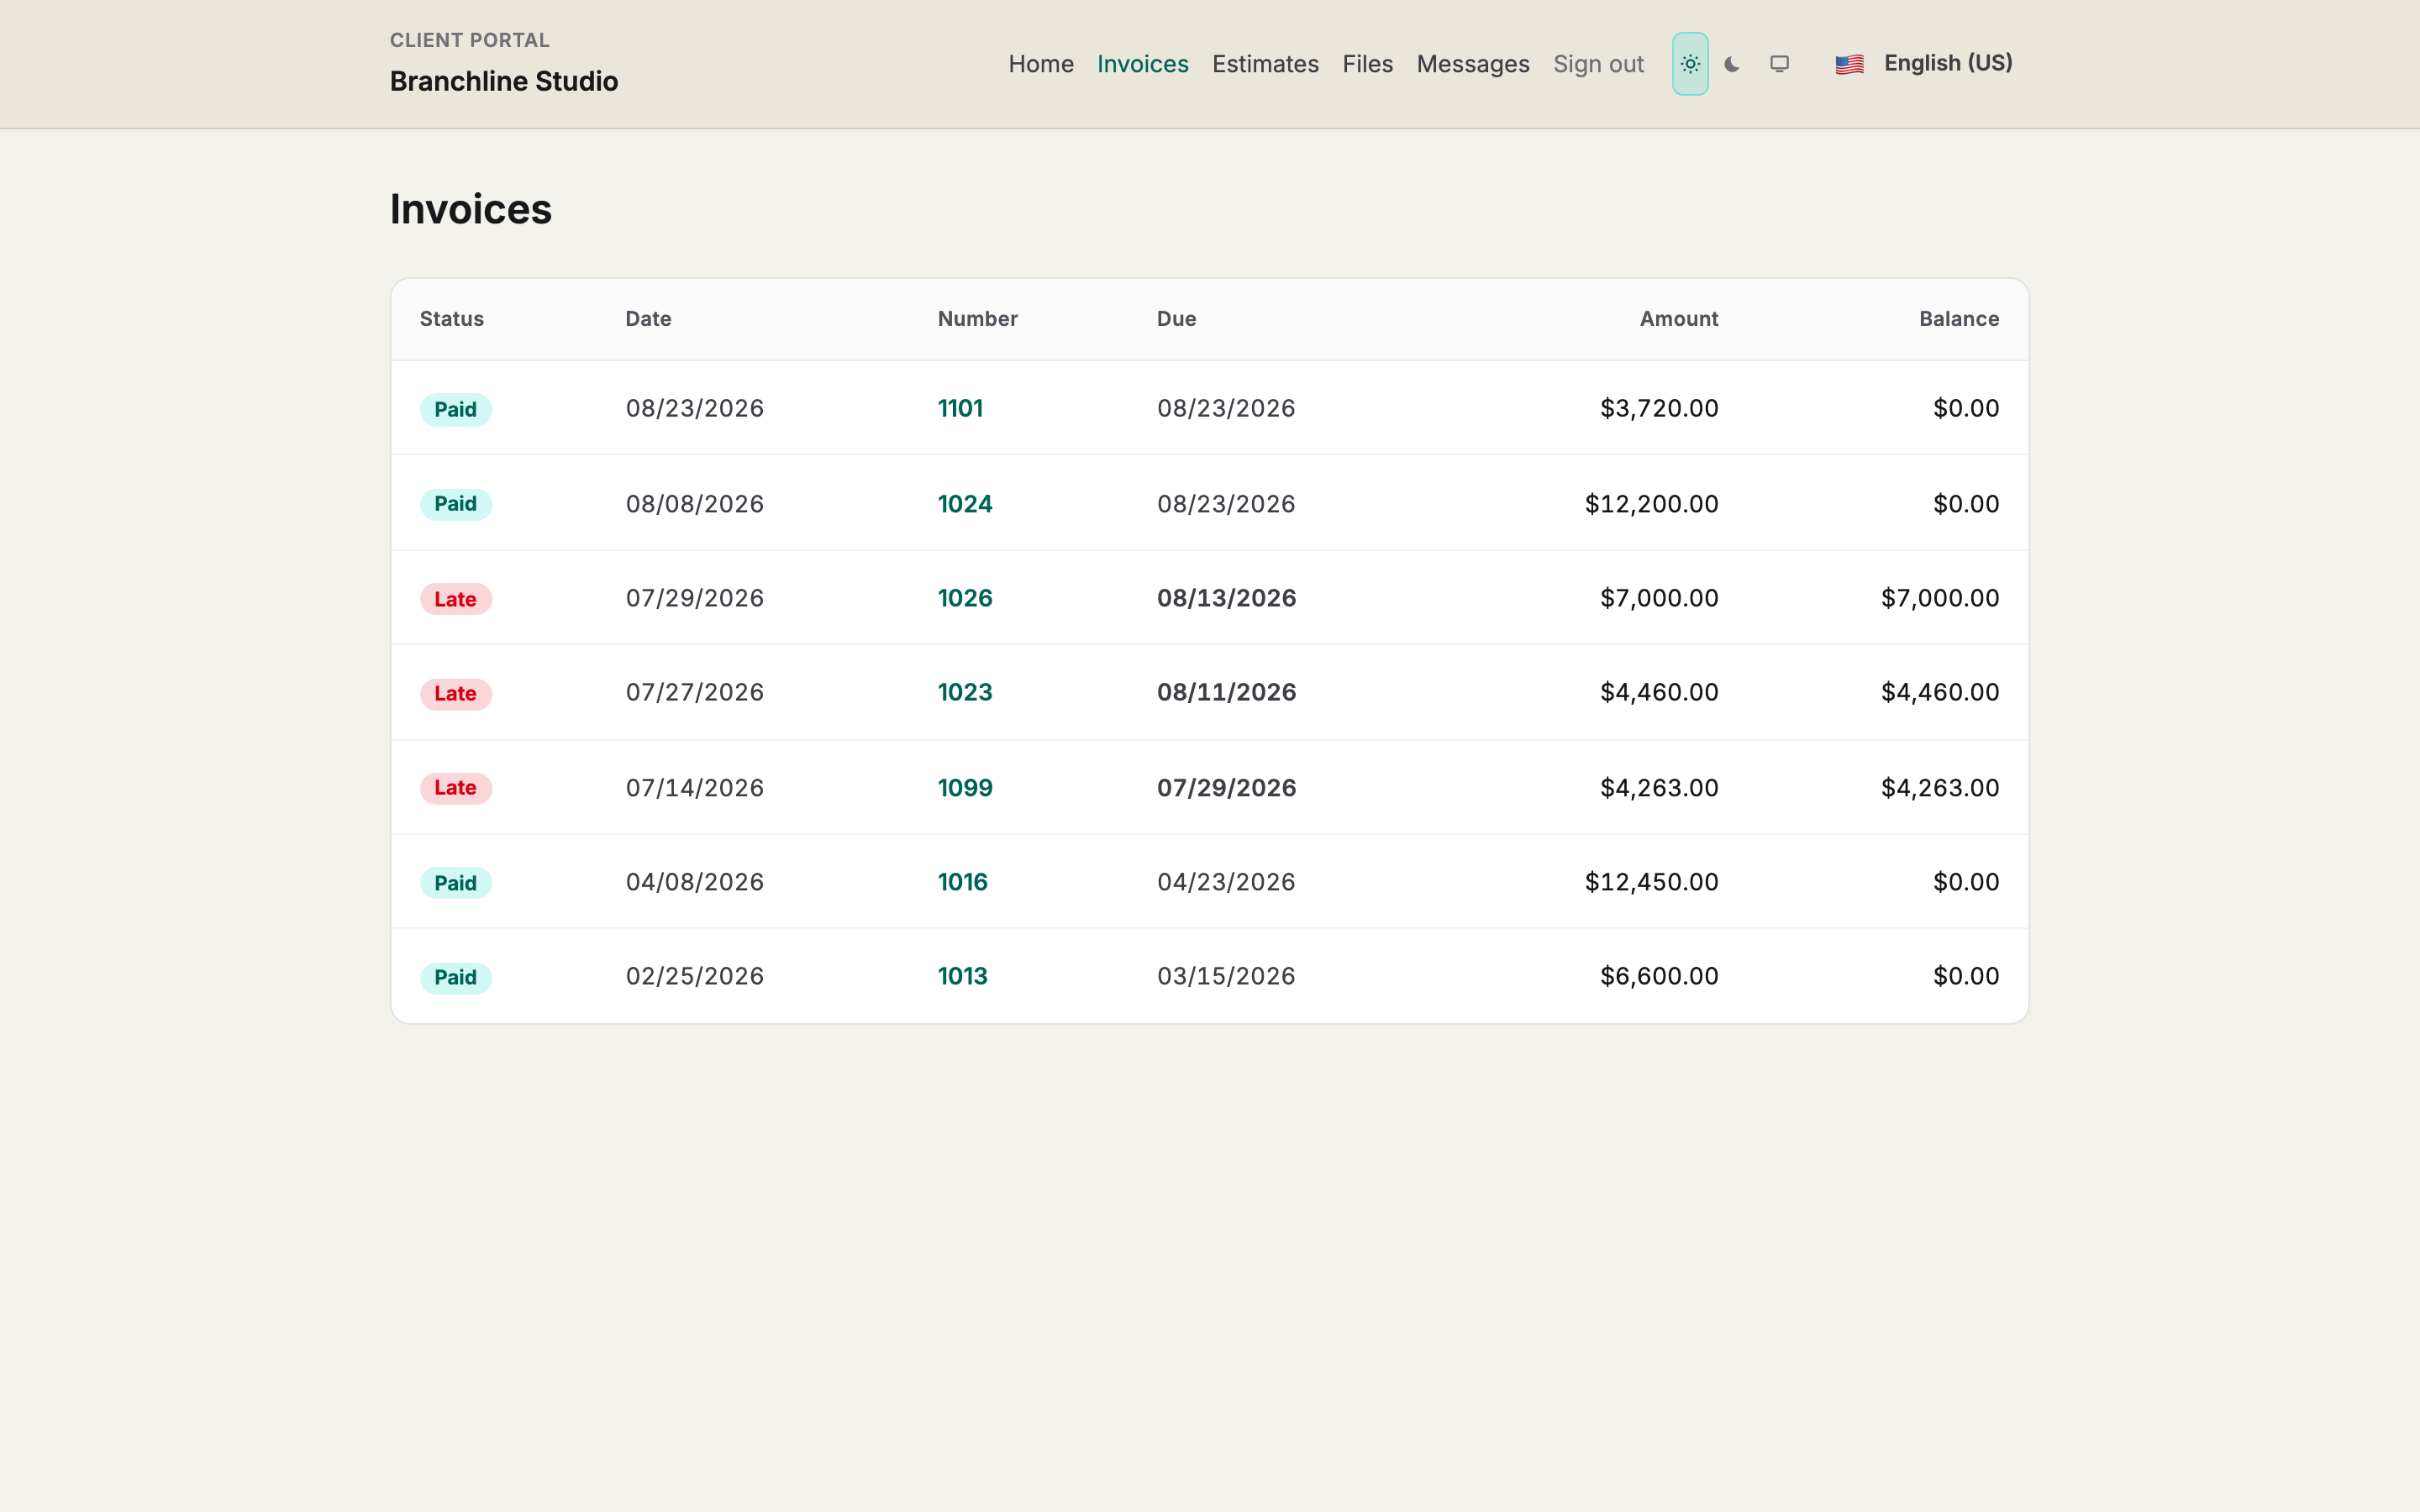
Task: View invoice 1023
Action: click(x=965, y=692)
